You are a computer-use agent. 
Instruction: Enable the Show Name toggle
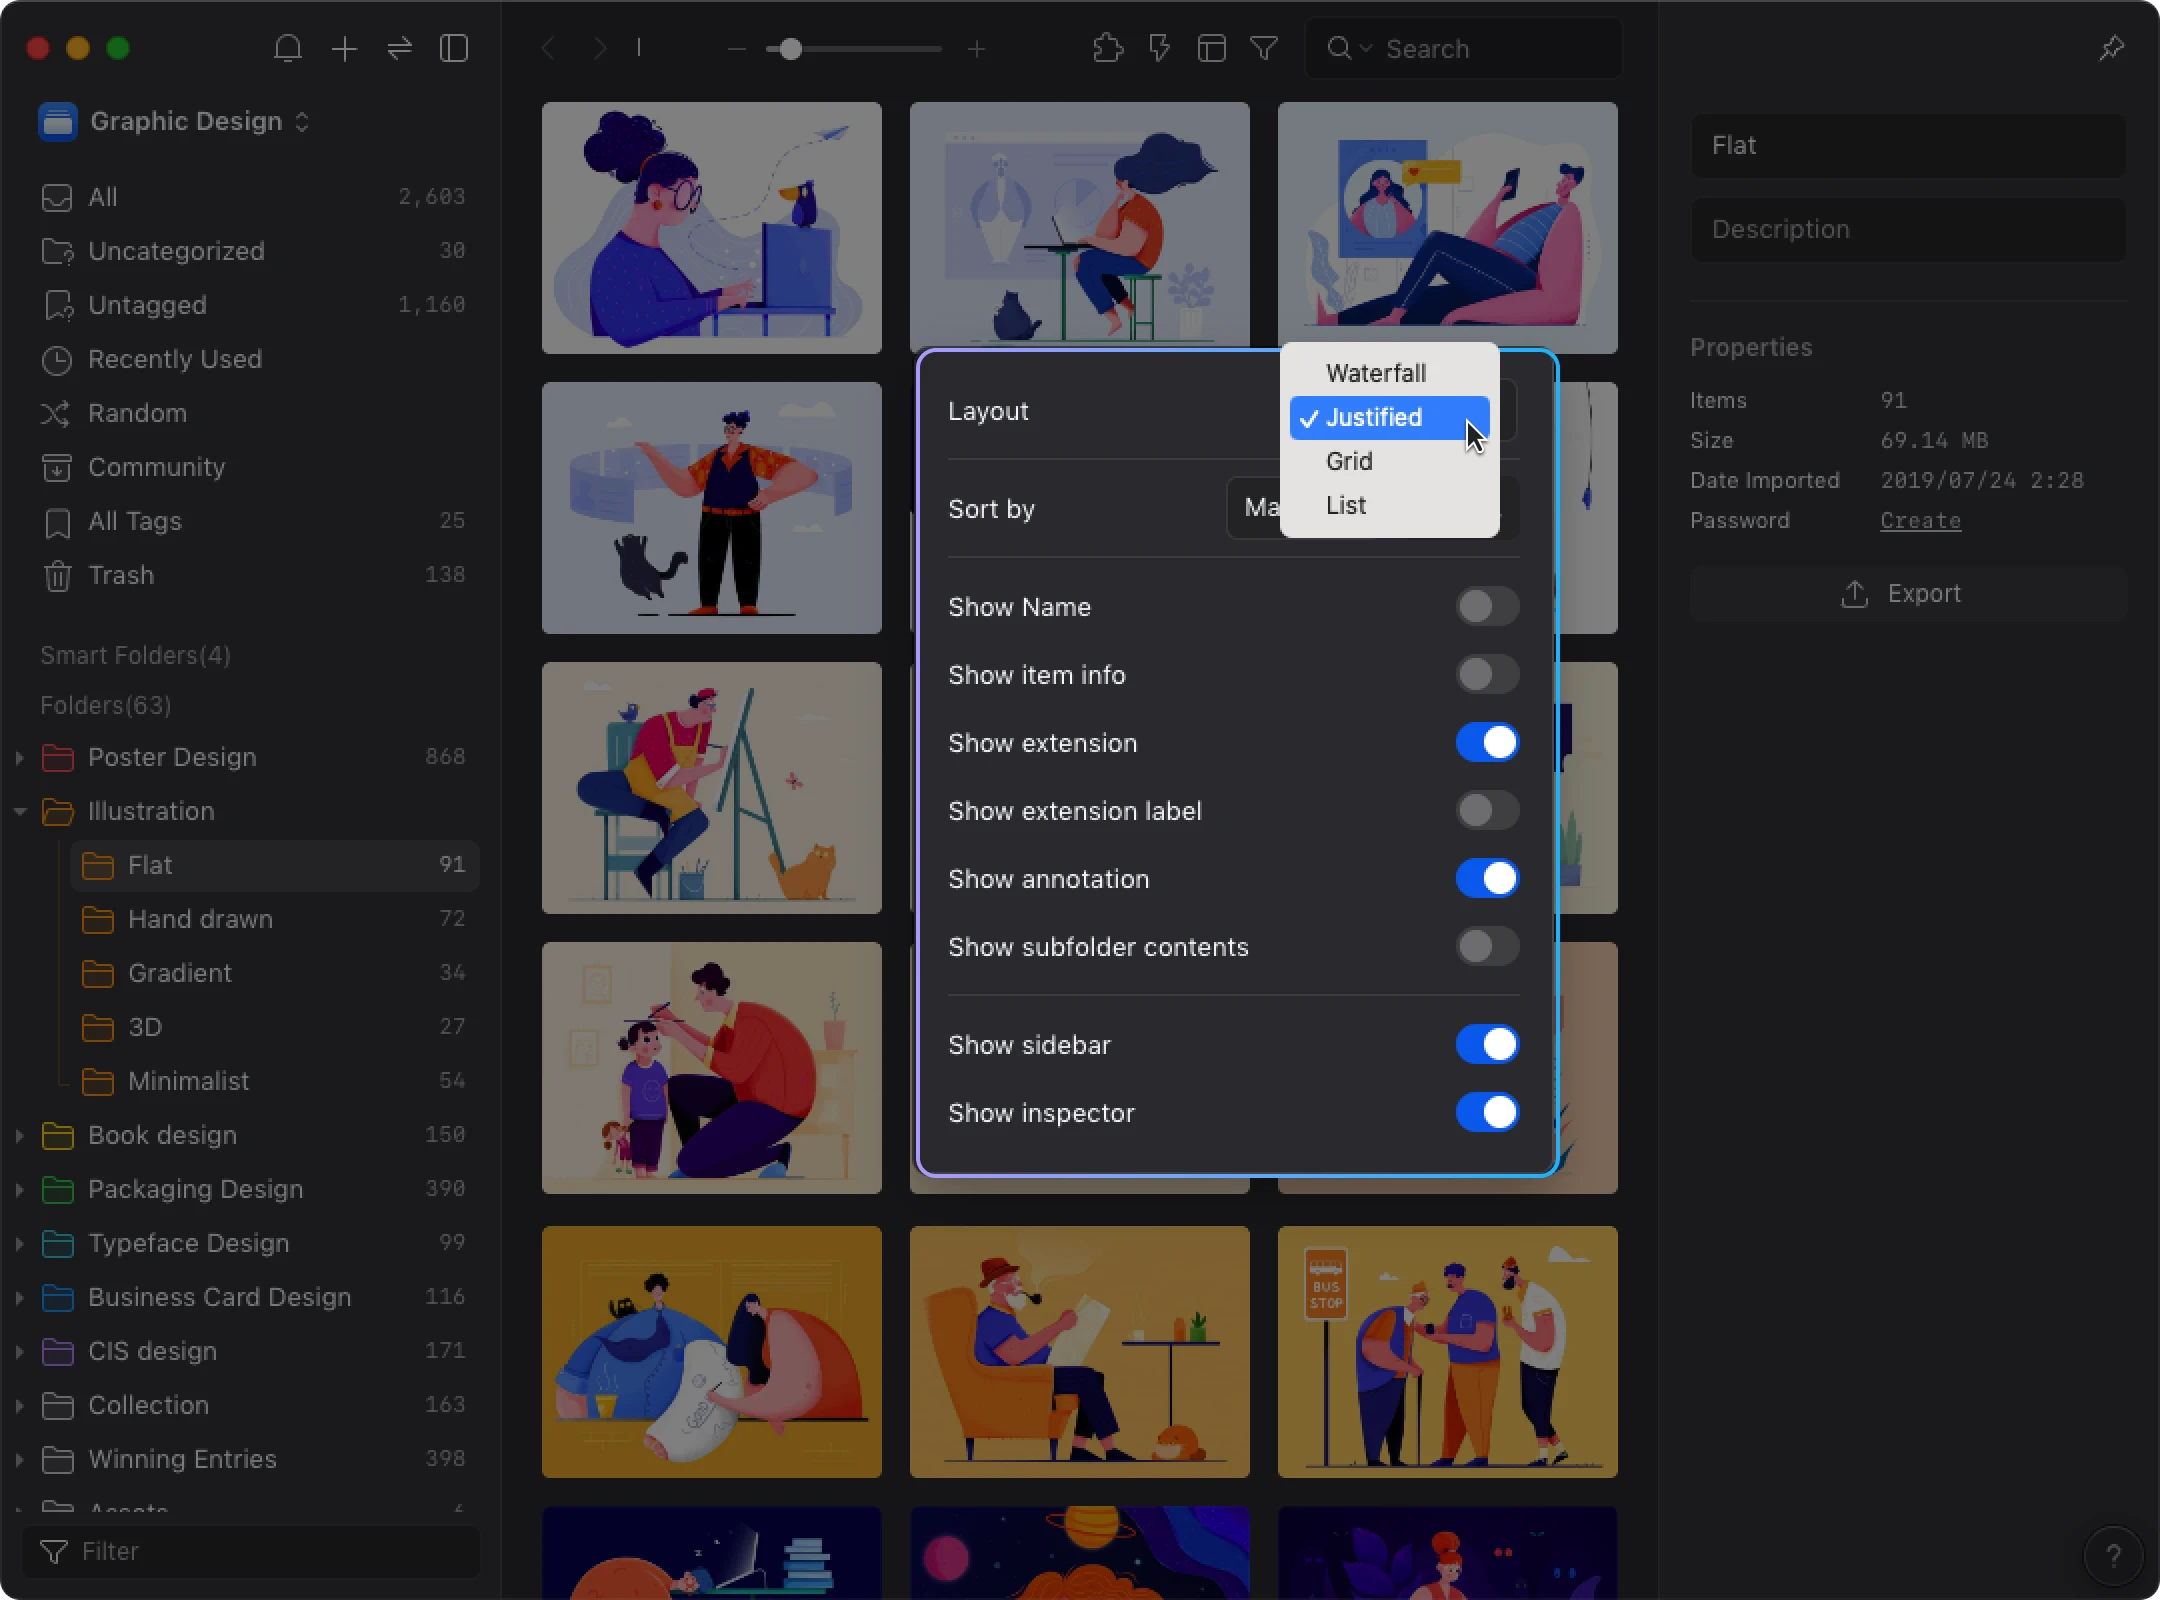(1487, 606)
